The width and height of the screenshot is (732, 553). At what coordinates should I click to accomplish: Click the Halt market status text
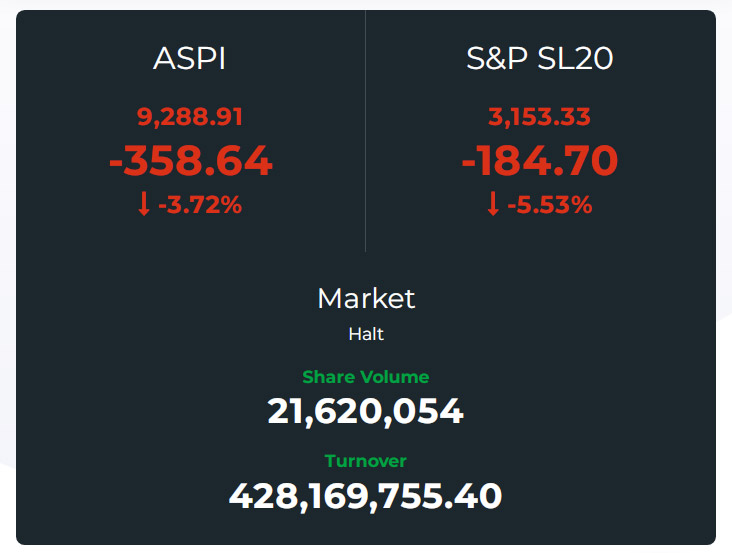[365, 335]
